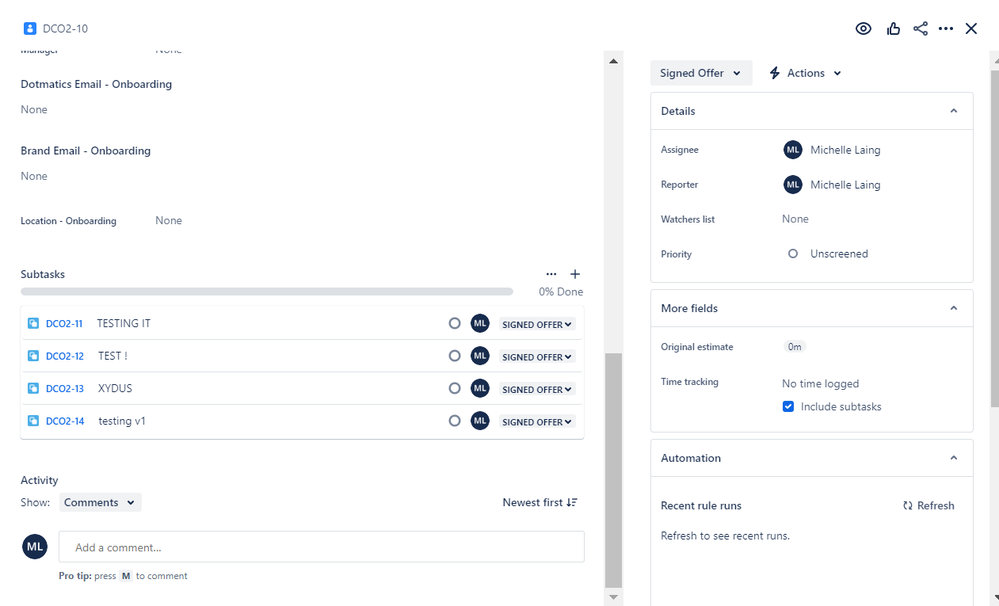Click the subtasks progress bar

[266, 292]
